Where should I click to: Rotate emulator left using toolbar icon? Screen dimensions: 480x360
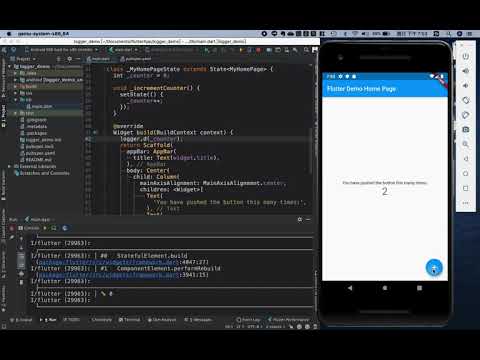click(x=466, y=100)
